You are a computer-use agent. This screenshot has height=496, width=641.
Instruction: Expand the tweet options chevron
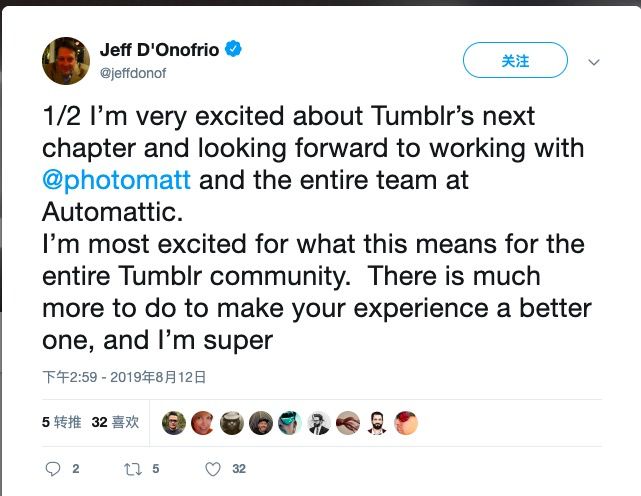(593, 62)
